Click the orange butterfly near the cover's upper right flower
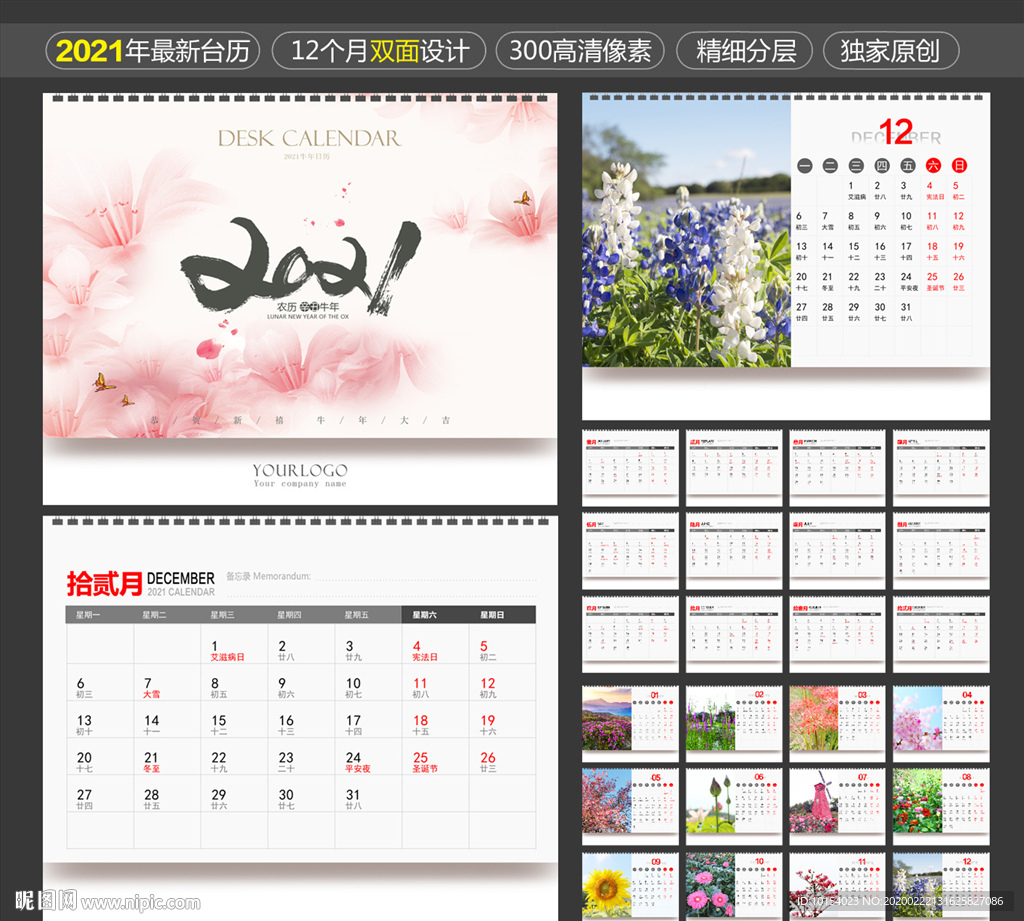Screen dimensions: 1024x921 tap(522, 198)
